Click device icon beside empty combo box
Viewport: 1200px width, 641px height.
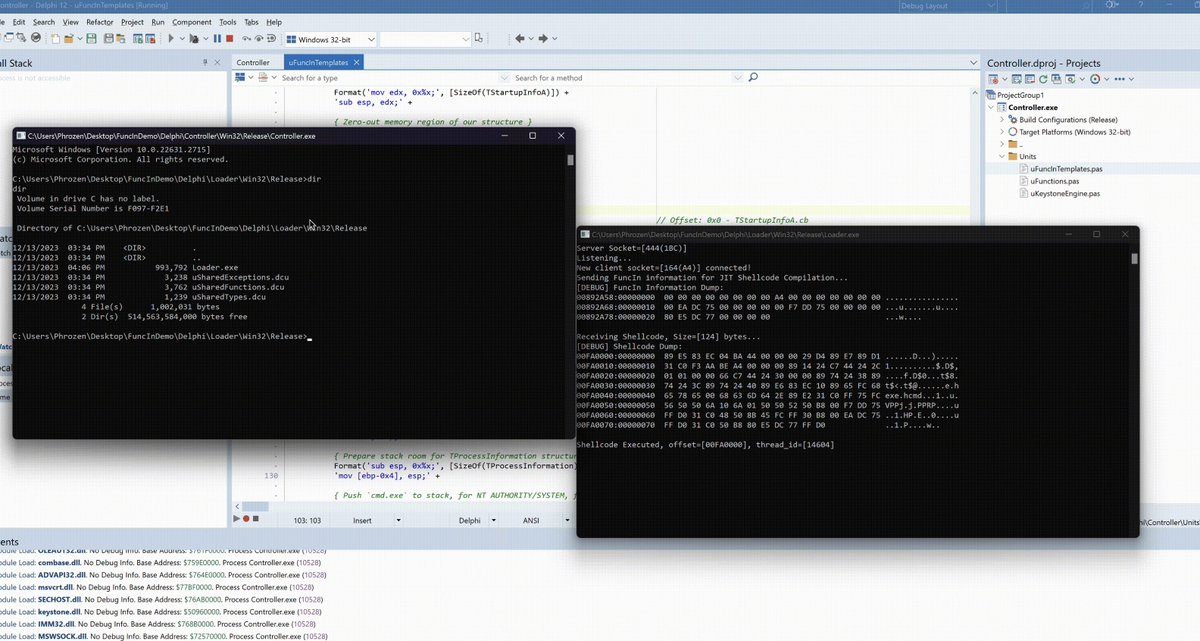(x=478, y=39)
